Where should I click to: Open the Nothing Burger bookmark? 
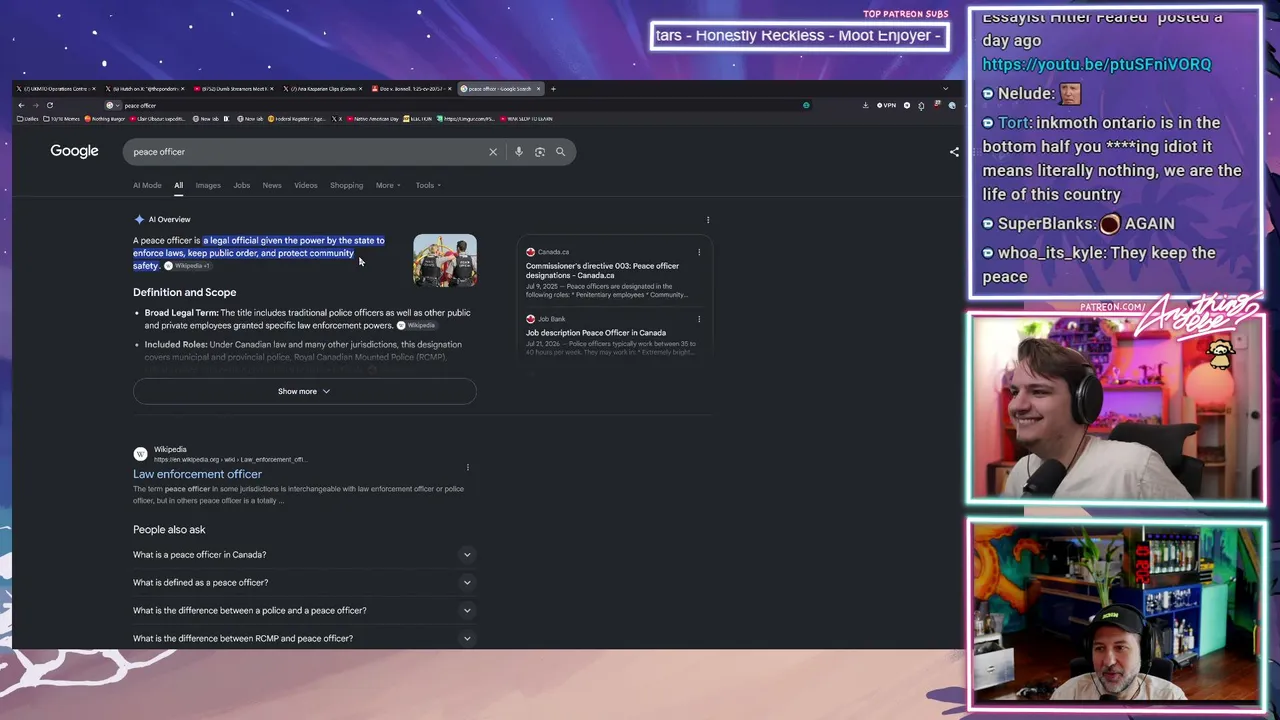[106, 119]
